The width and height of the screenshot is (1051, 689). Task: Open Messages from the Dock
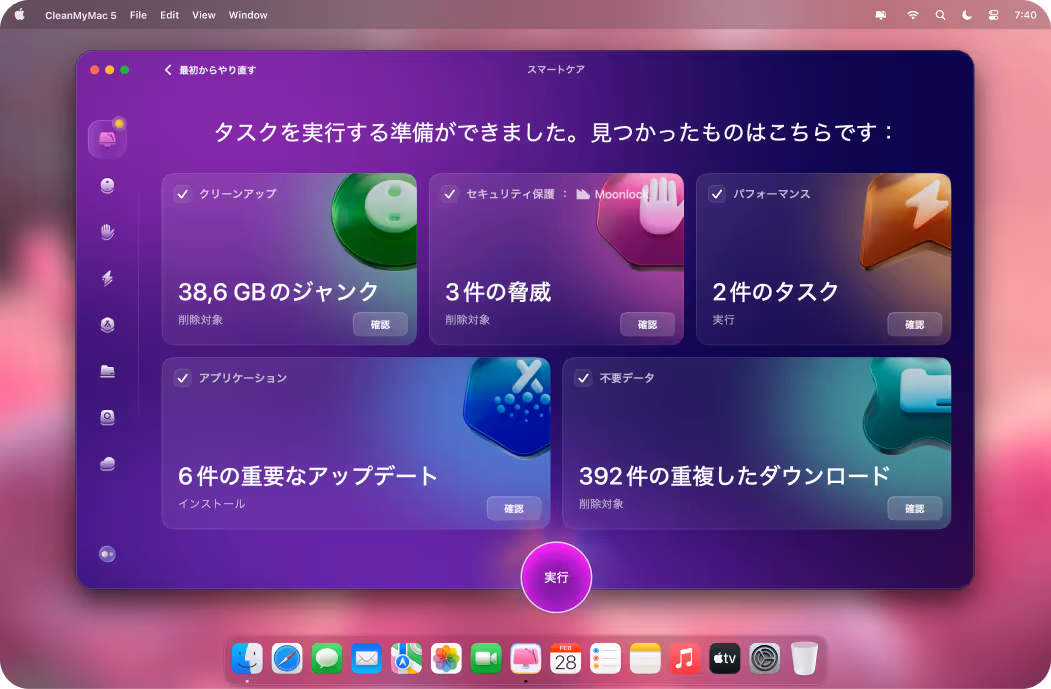[326, 659]
